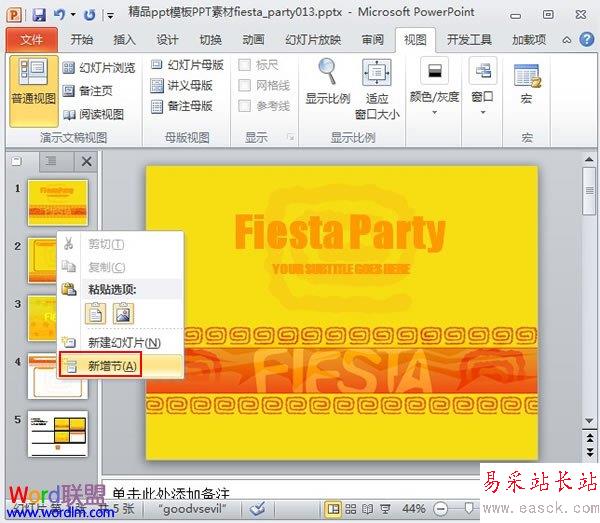Open 备注页 notes page view
The height and width of the screenshot is (523, 600).
coord(88,91)
